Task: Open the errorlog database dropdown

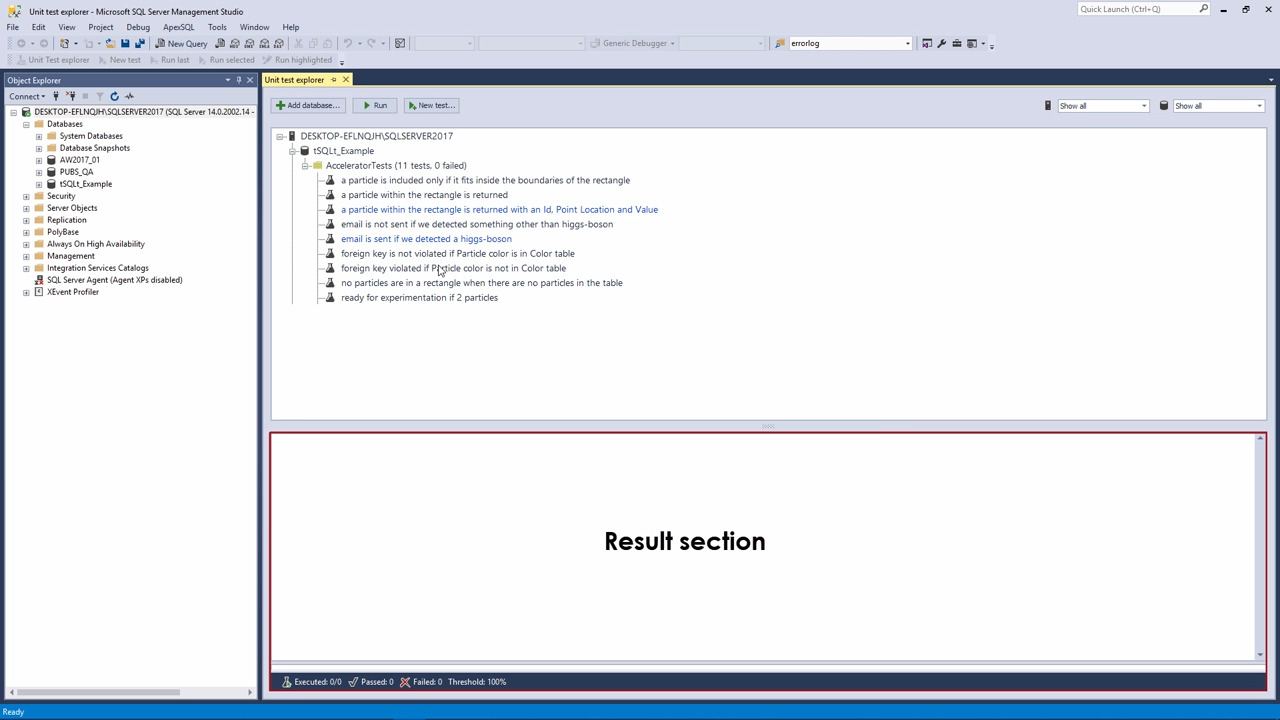Action: pyautogui.click(x=906, y=43)
